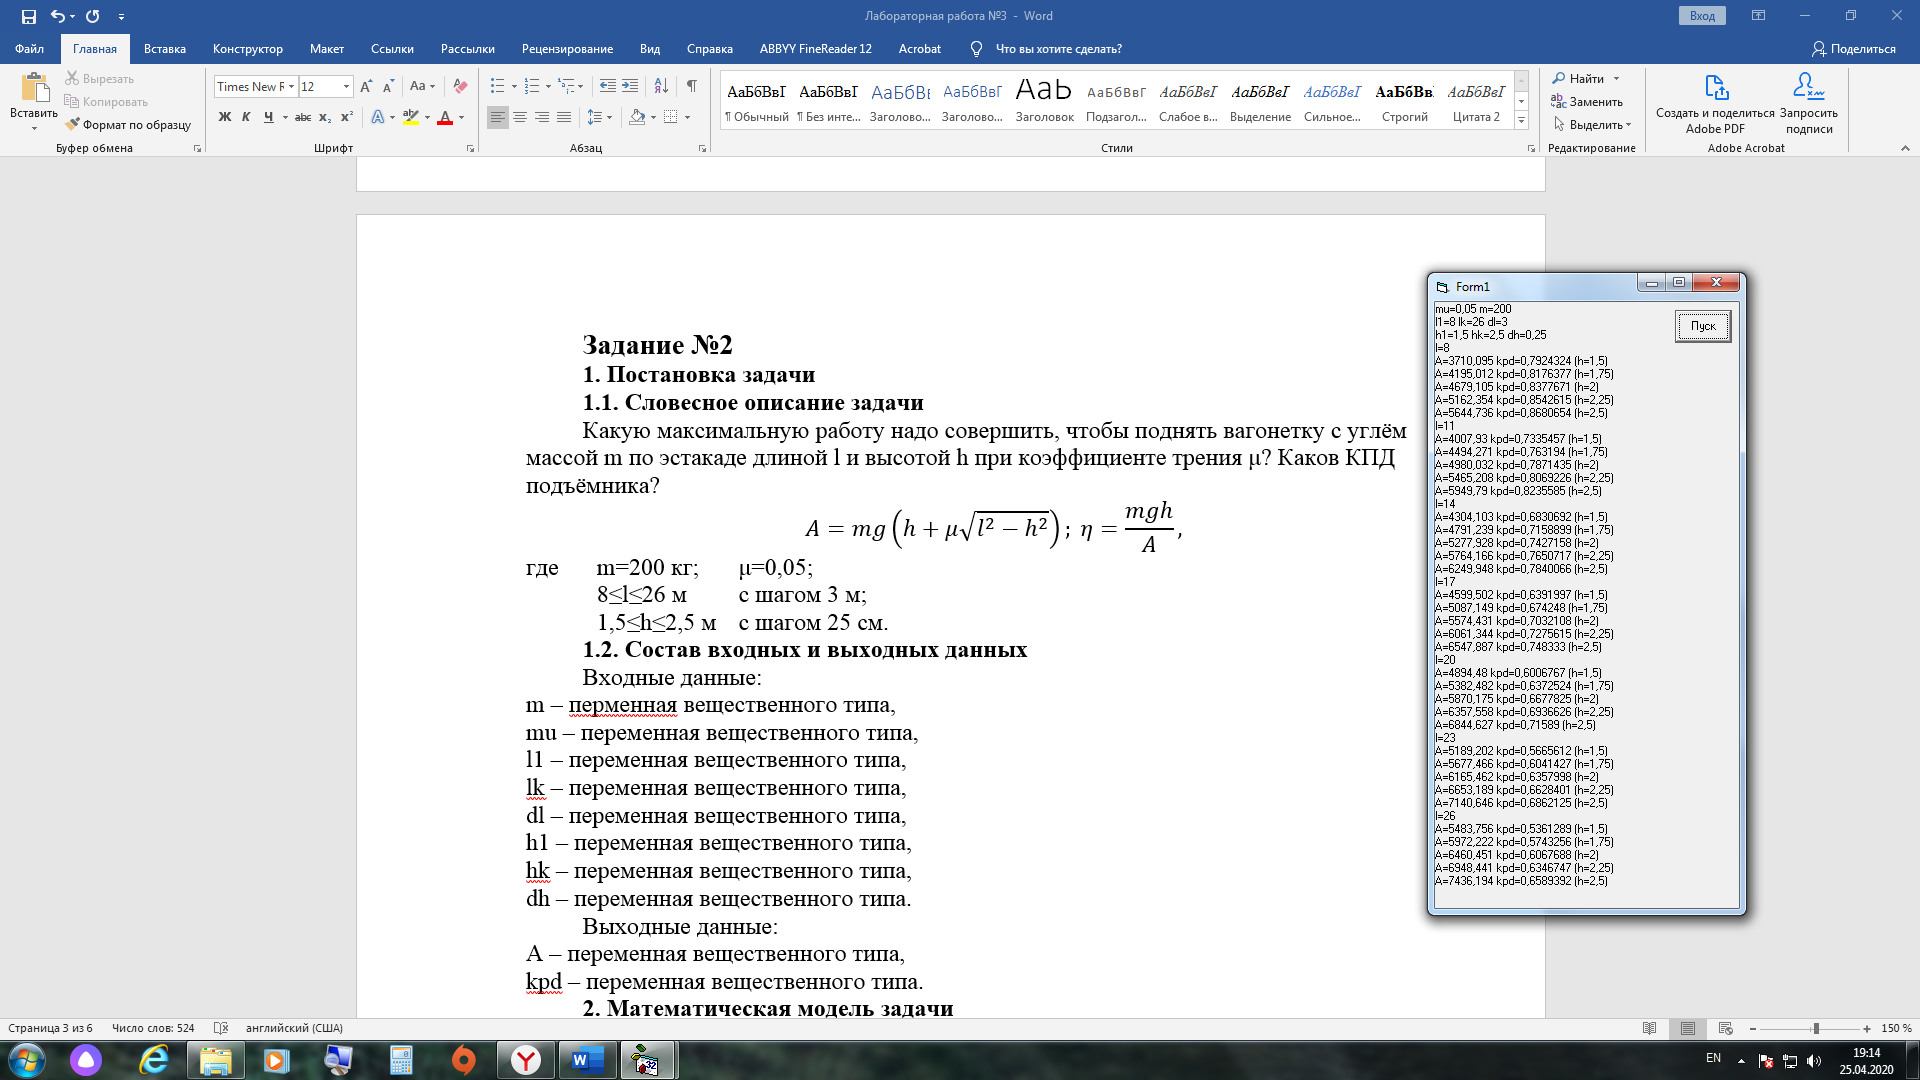Align the paragraph to the right
This screenshot has height=1080, width=1920.
(542, 117)
